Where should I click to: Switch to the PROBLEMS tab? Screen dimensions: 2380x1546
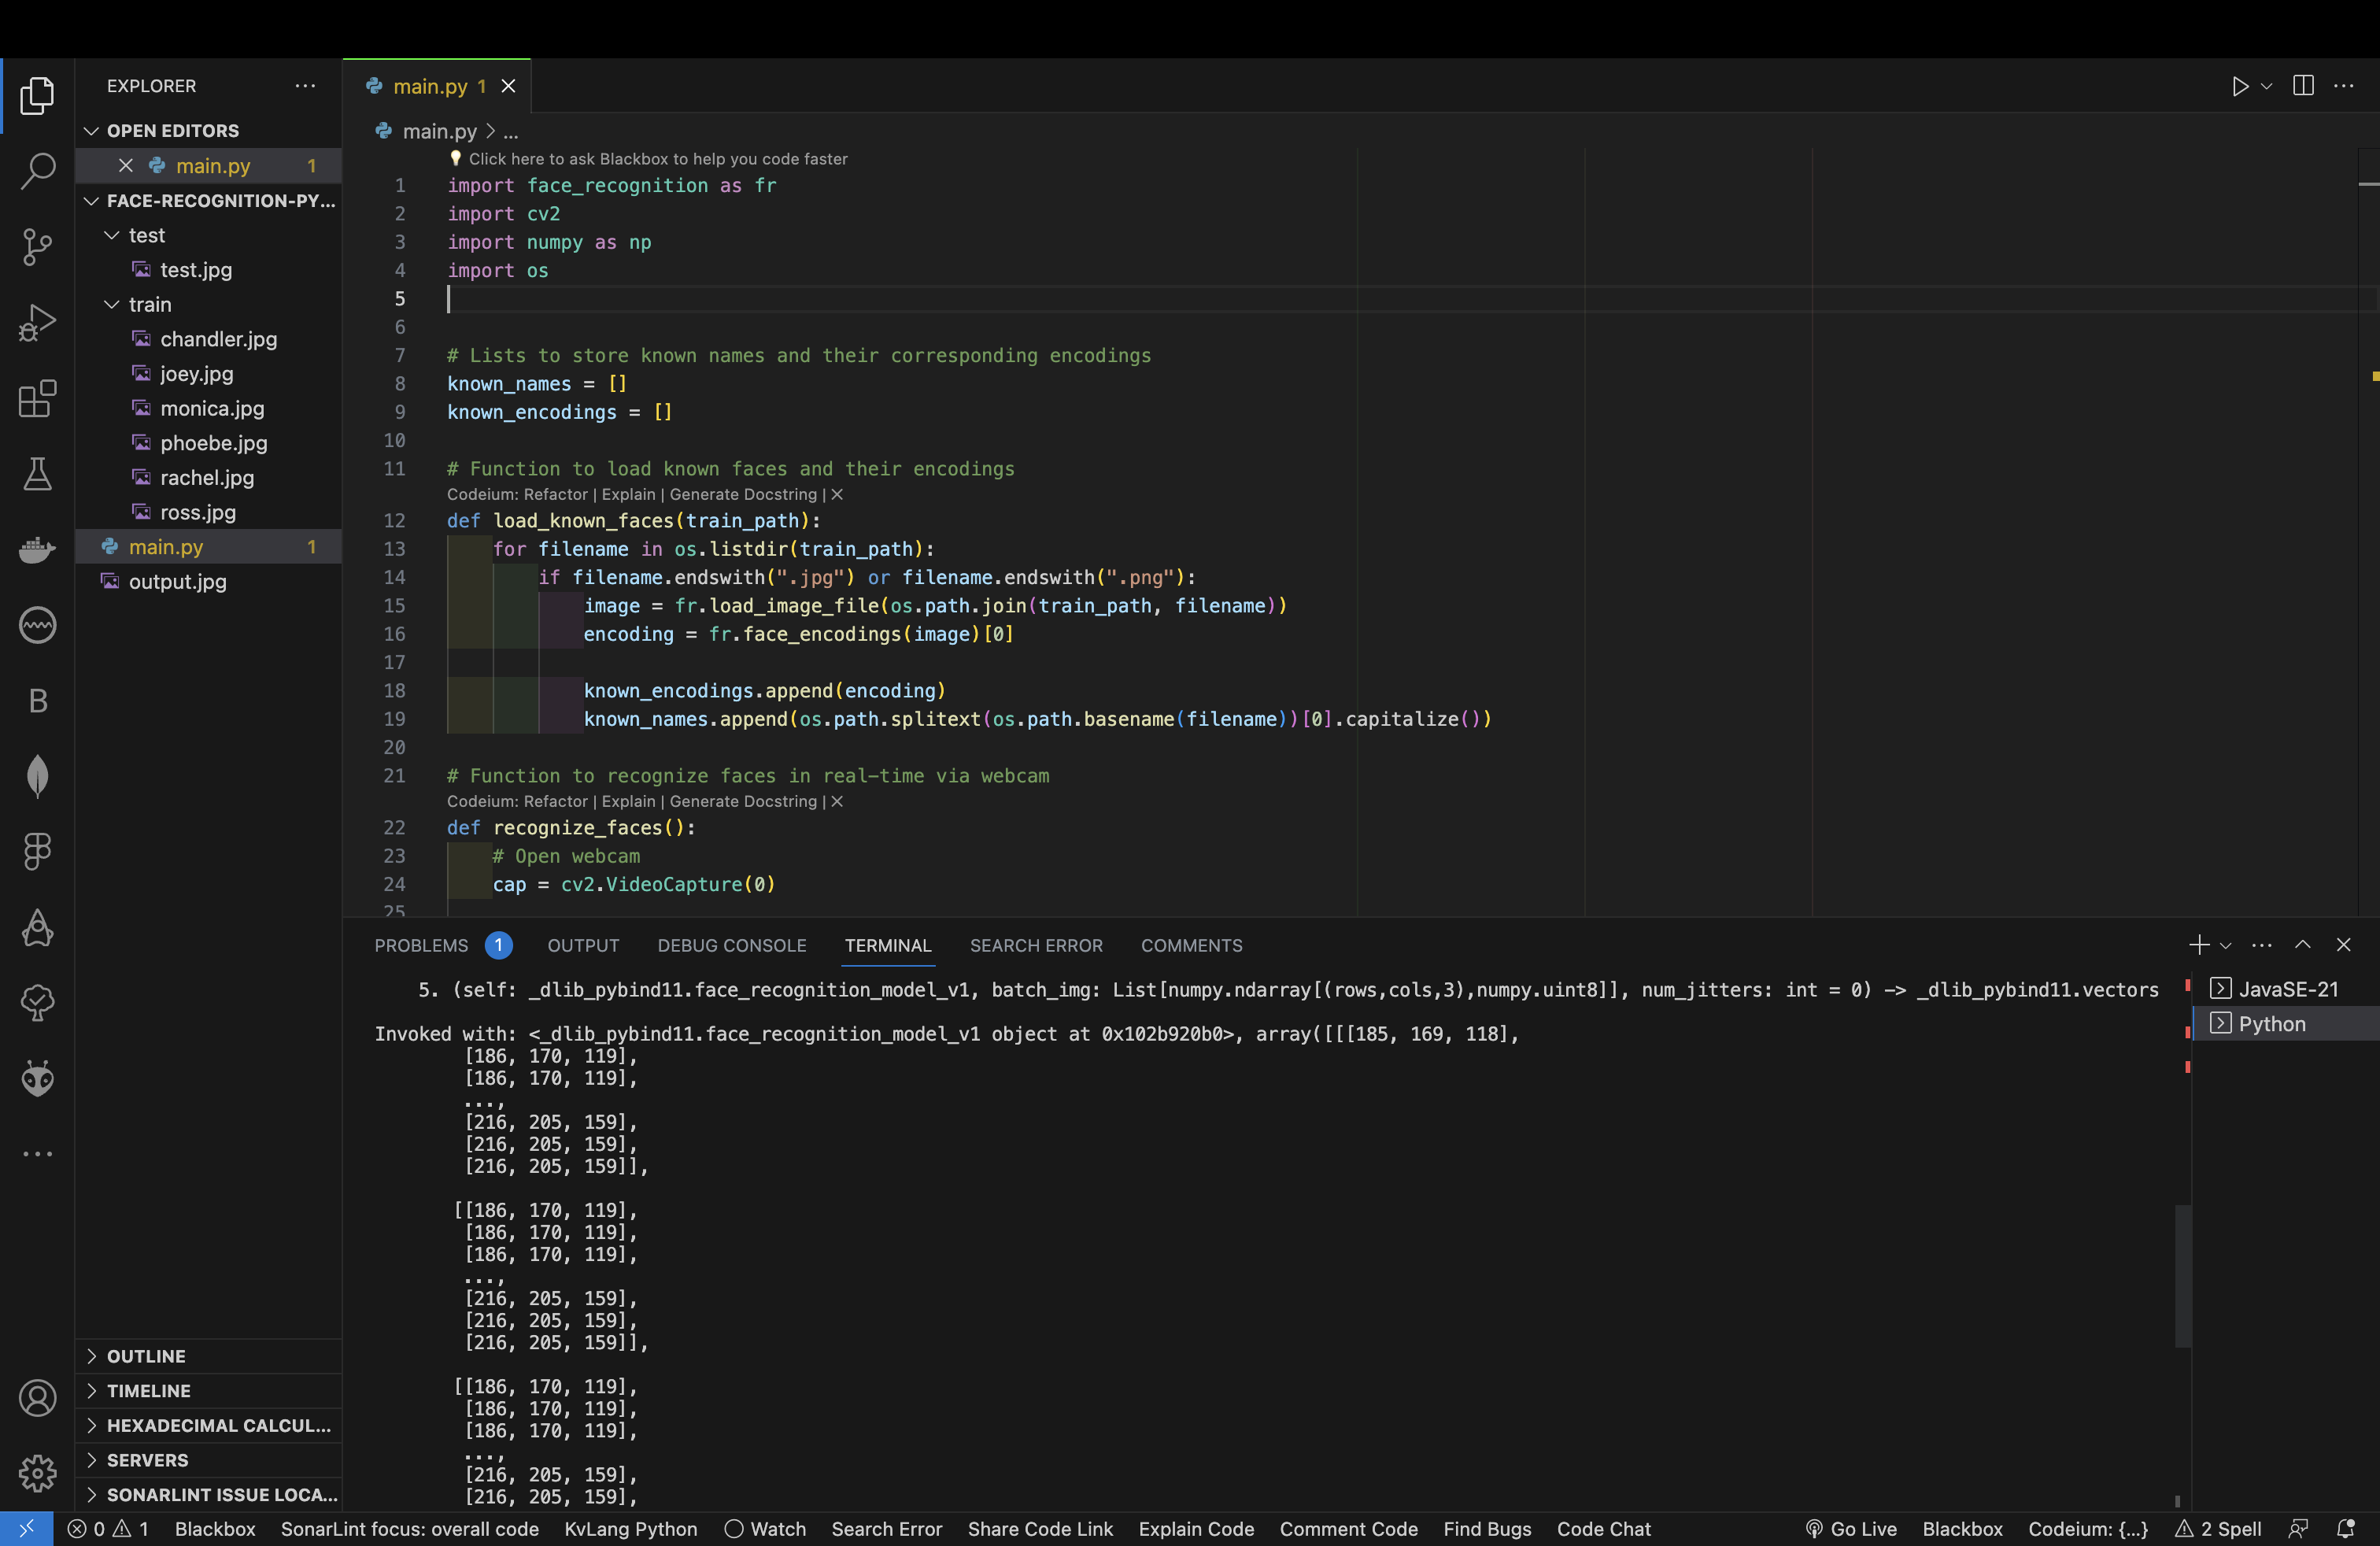[x=421, y=946]
